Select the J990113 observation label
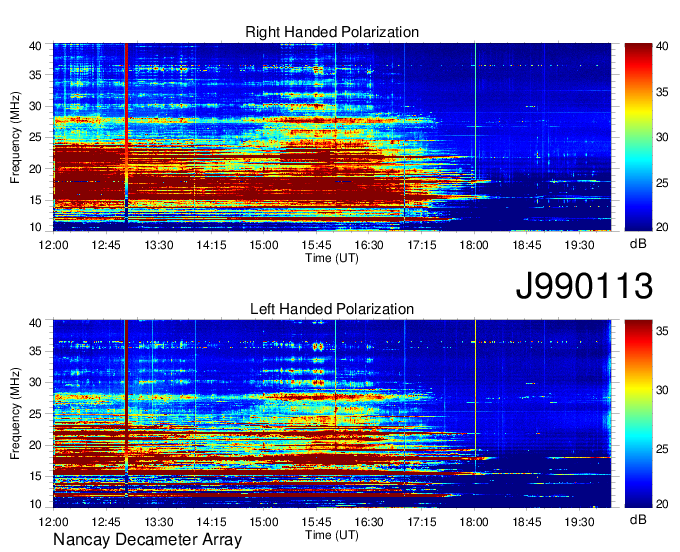This screenshot has width=680, height=552. point(584,285)
